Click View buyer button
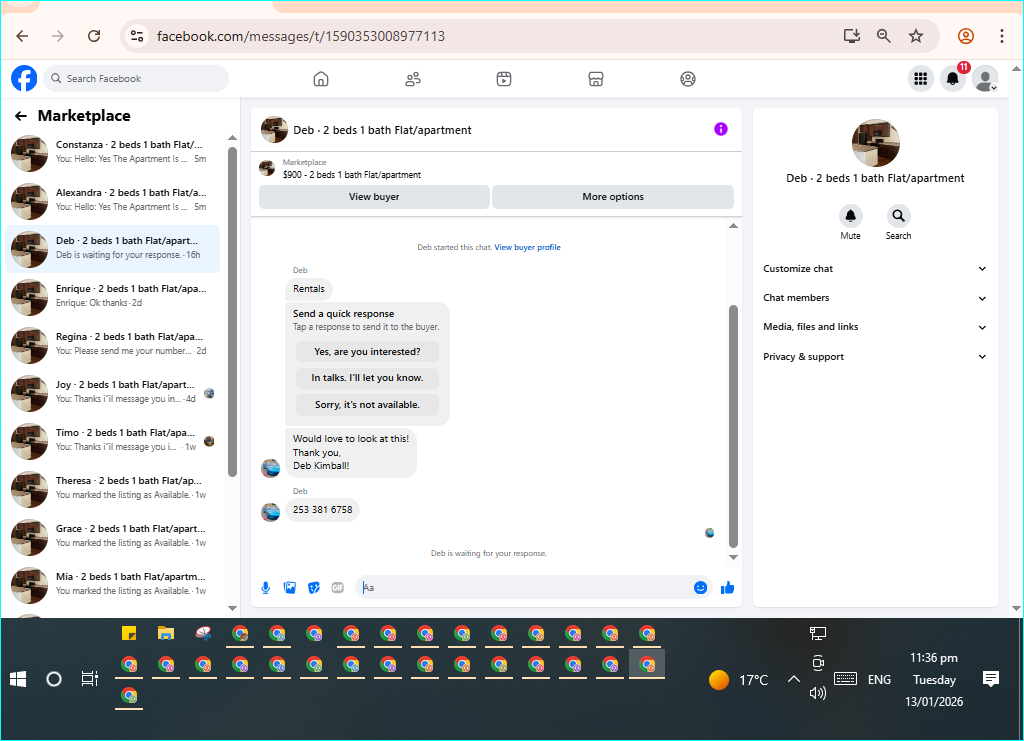This screenshot has height=741, width=1024. [x=374, y=197]
